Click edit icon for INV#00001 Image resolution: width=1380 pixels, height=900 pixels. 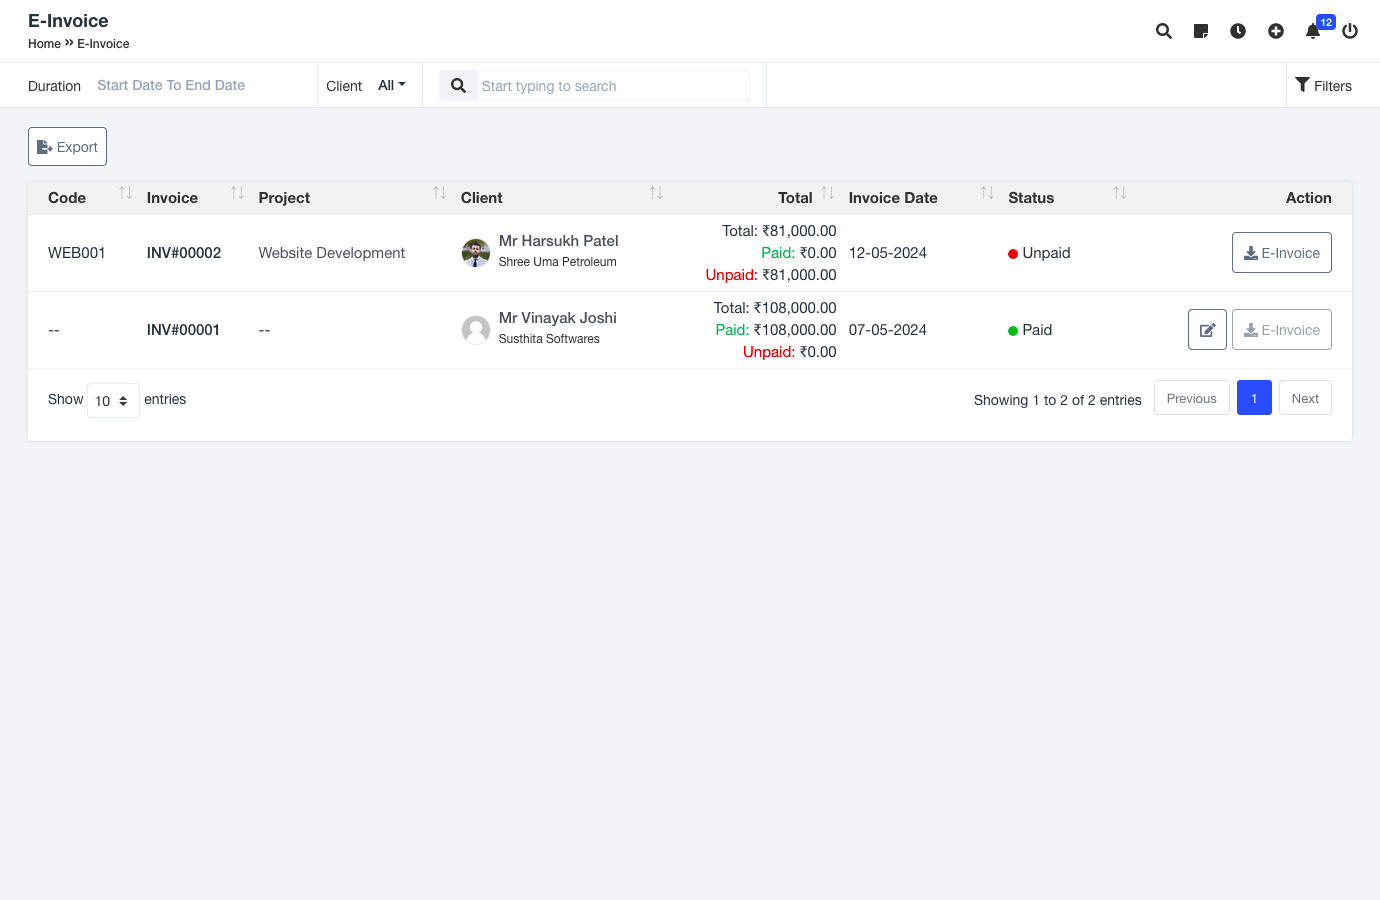[1207, 330]
